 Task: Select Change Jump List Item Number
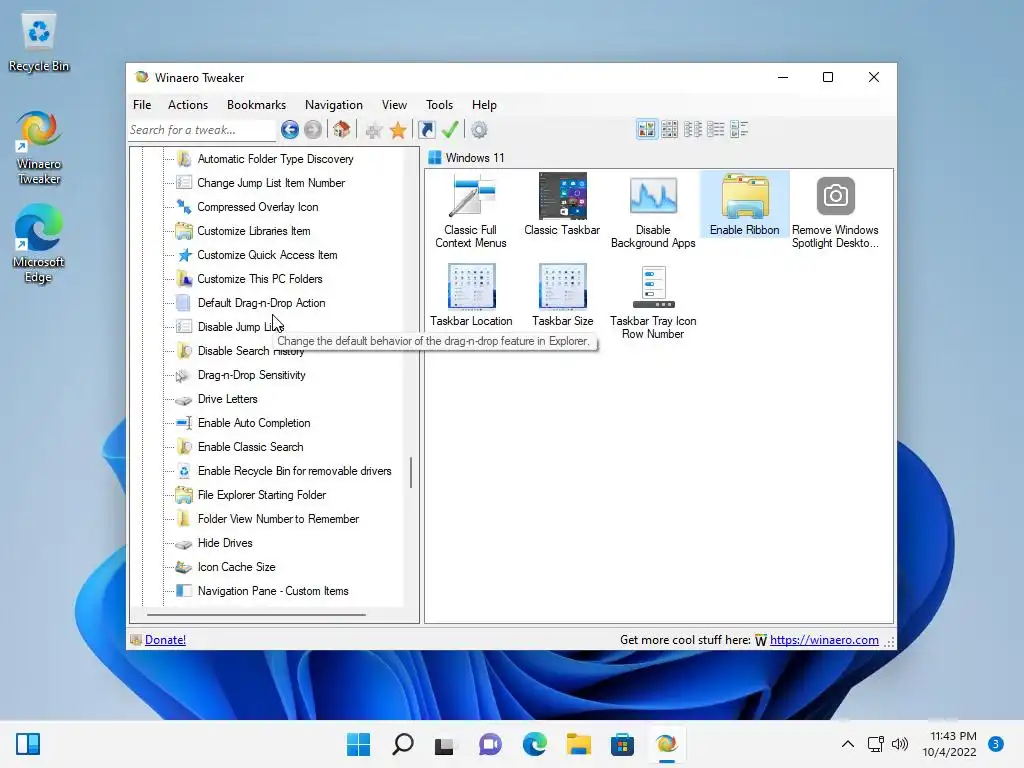pos(271,183)
